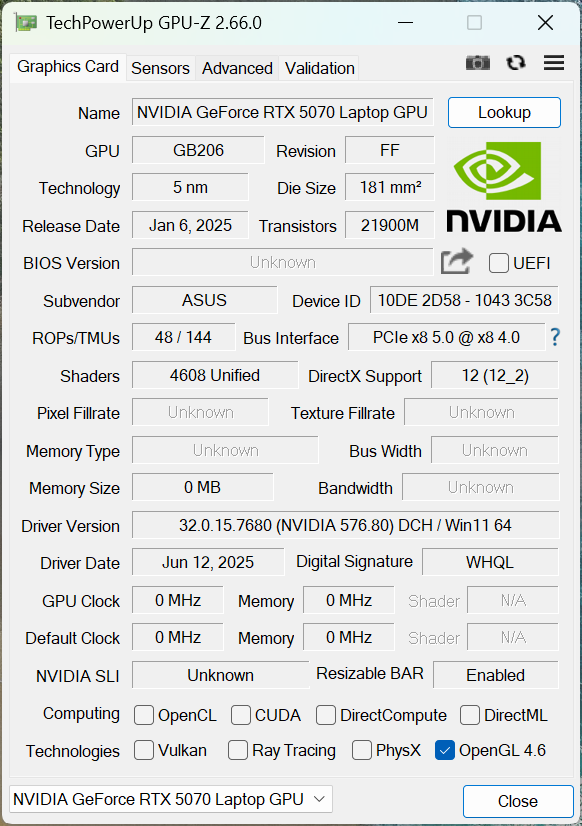Viewport: 582px width, 826px height.
Task: Uncheck the OpenGL 4.6 checkbox
Action: [445, 750]
